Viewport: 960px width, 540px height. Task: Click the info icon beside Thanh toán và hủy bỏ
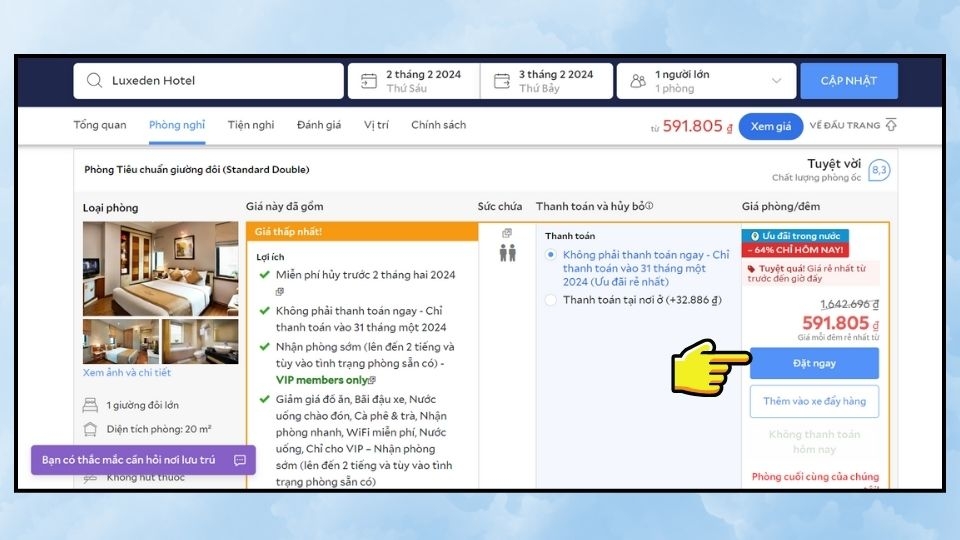pos(650,206)
